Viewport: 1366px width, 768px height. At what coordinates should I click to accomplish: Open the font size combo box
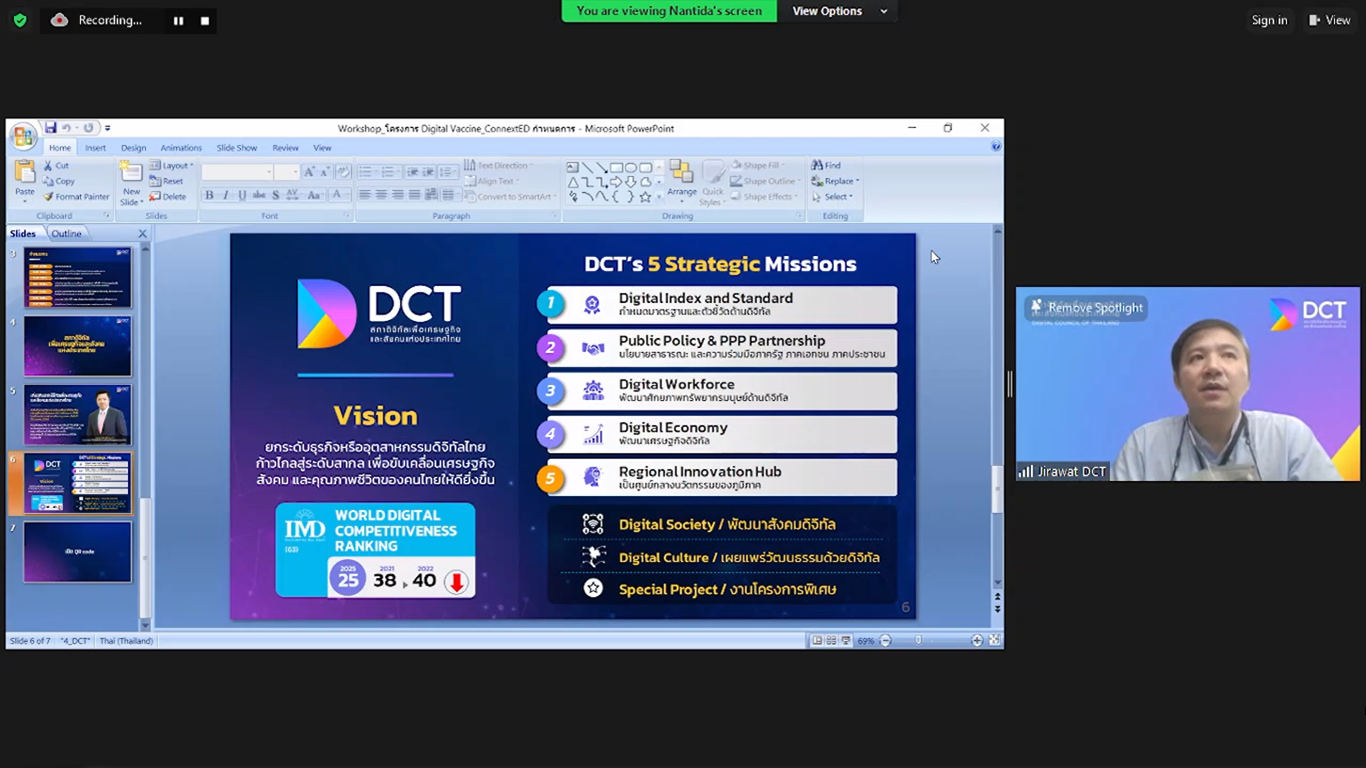288,172
